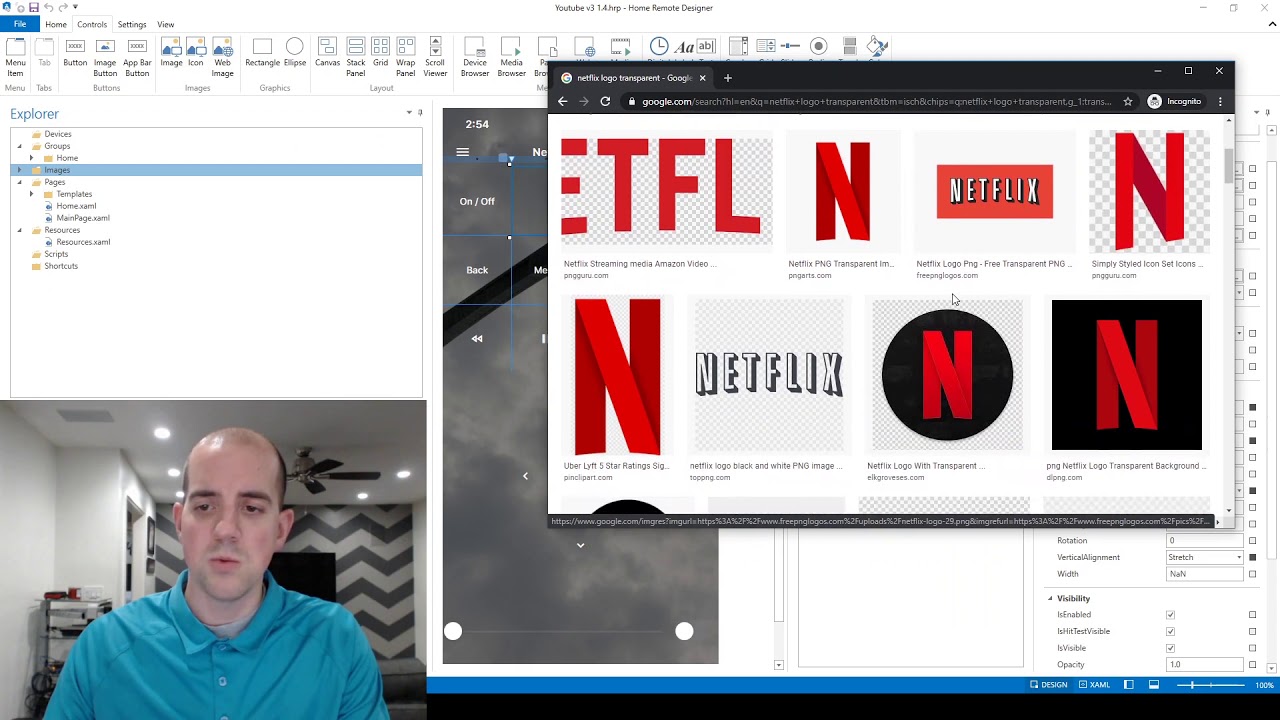Image resolution: width=1280 pixels, height=720 pixels.
Task: Click the filled marker beside VerticalAlignment
Action: point(1252,558)
